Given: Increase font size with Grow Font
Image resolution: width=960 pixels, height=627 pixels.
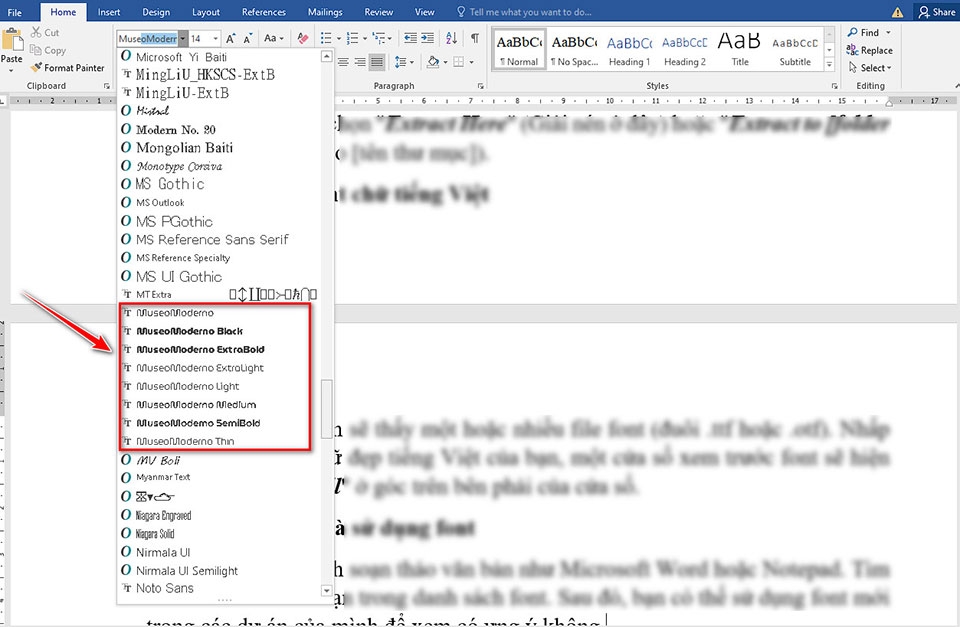Looking at the screenshot, I should 230,39.
